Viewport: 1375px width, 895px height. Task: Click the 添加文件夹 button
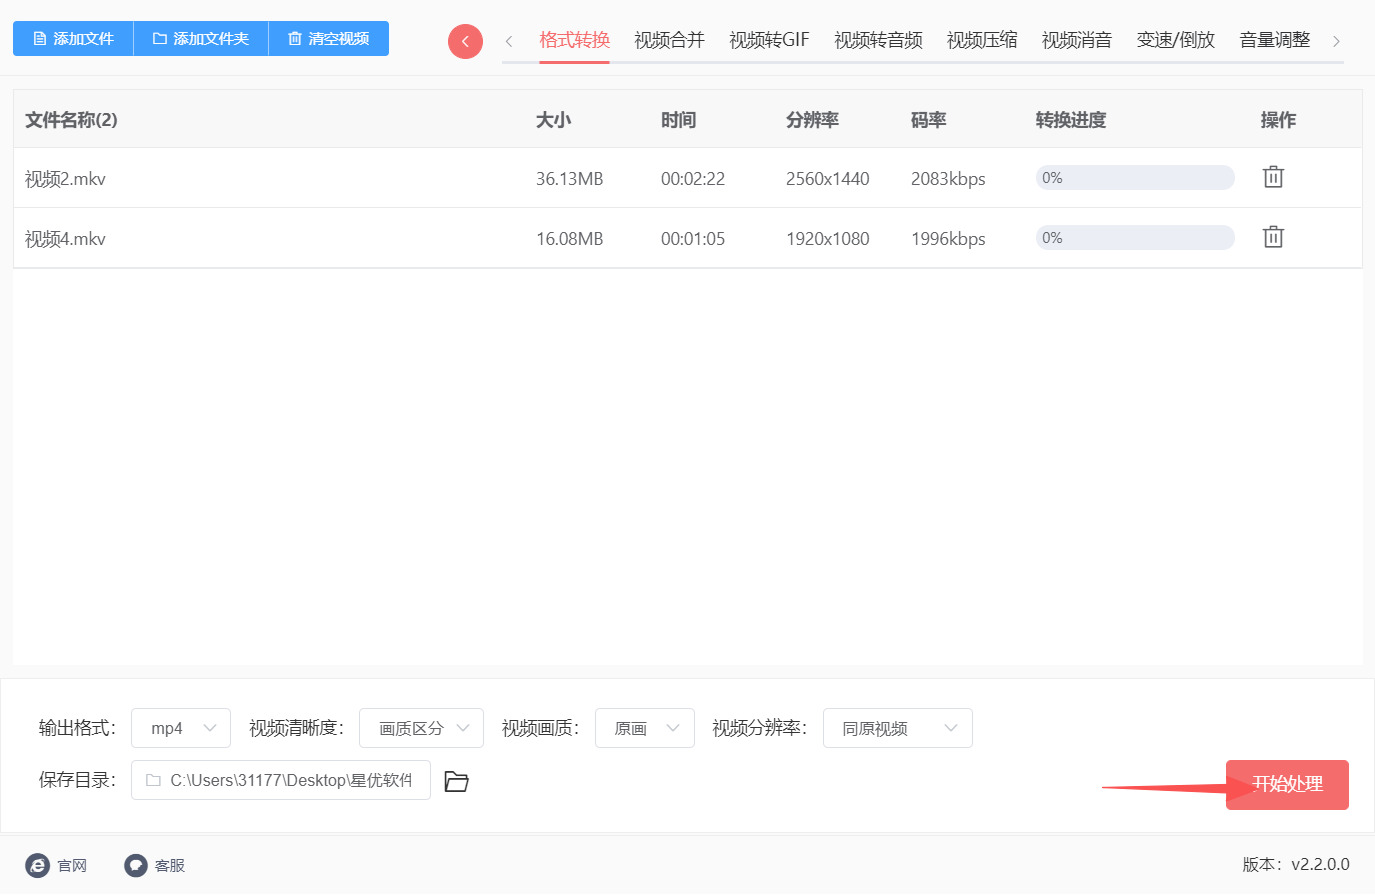coord(201,38)
